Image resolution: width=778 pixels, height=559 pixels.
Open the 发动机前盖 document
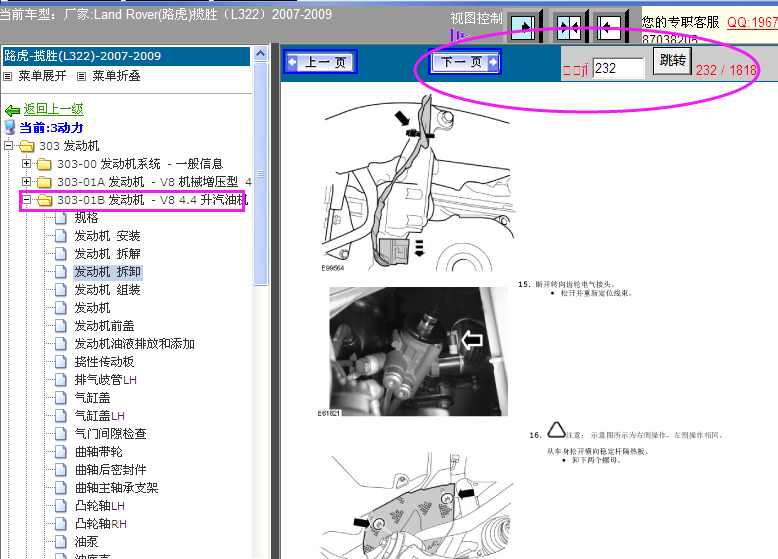pyautogui.click(x=104, y=326)
